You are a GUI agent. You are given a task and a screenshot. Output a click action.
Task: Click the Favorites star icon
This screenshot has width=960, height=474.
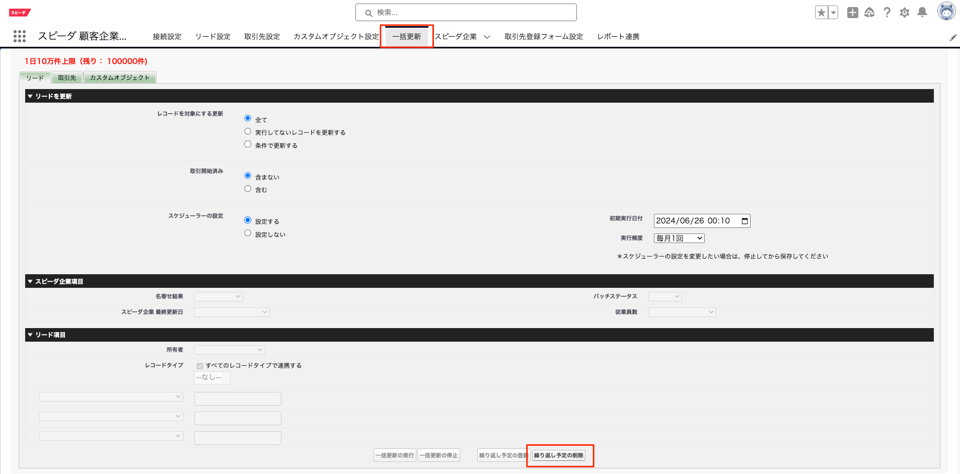[821, 13]
